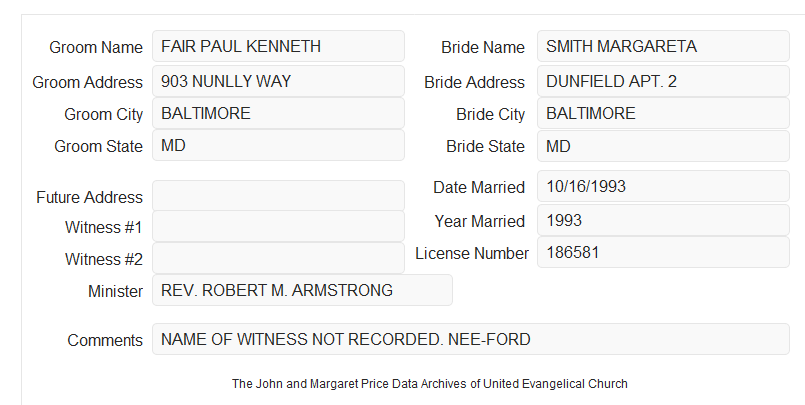Select the empty Witness #1 field
The height and width of the screenshot is (405, 805).
[x=278, y=226]
